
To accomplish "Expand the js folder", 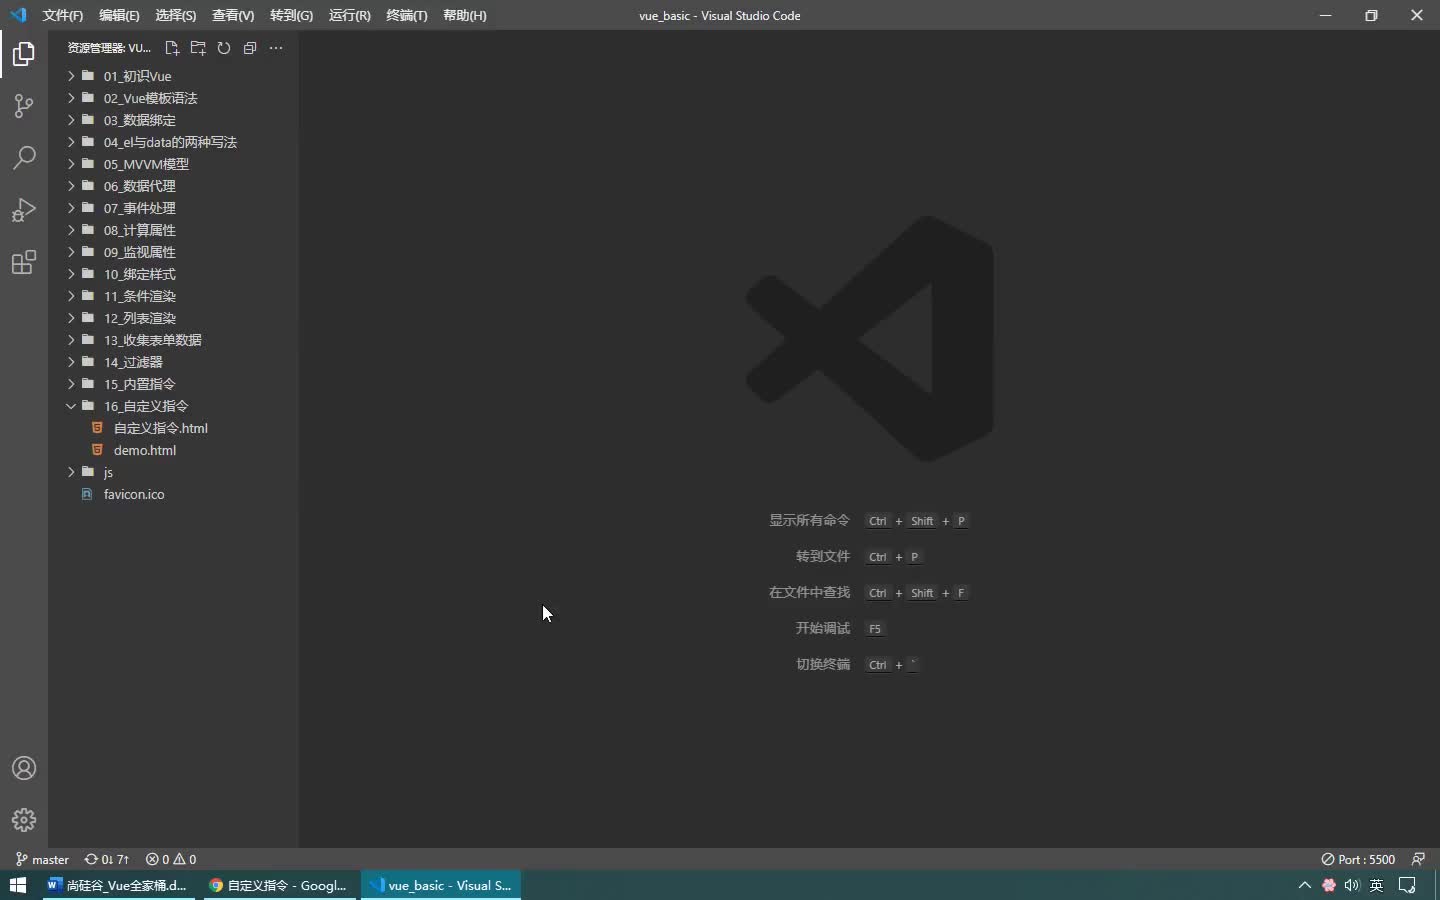I will [x=174, y=472].
